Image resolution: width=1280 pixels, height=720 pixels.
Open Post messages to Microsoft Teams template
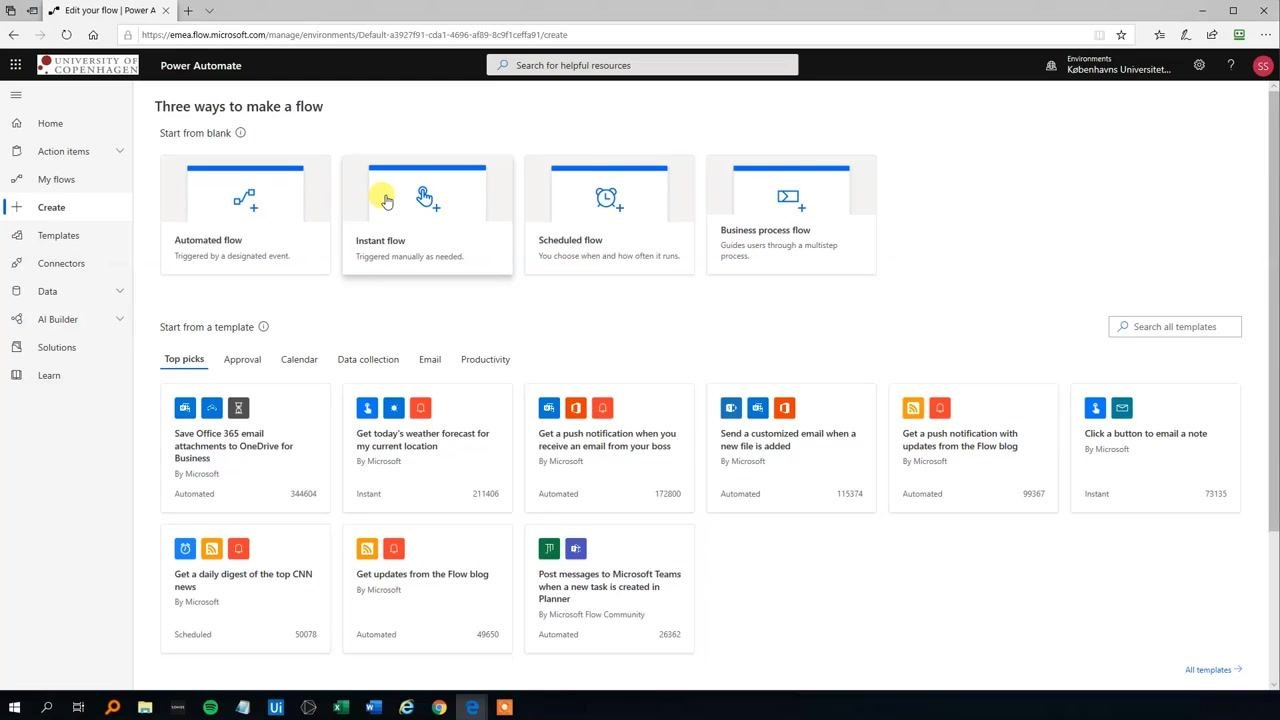609,589
